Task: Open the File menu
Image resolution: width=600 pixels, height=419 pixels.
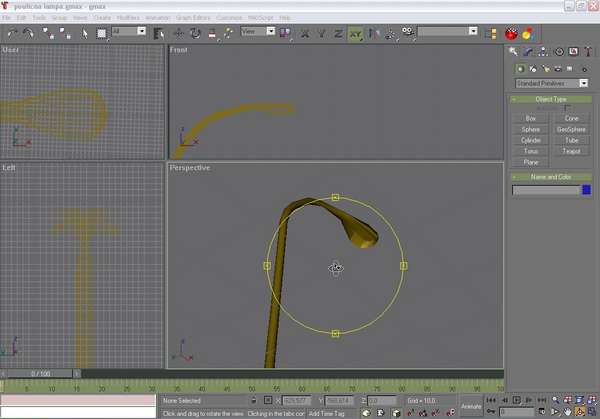Action: 7,18
